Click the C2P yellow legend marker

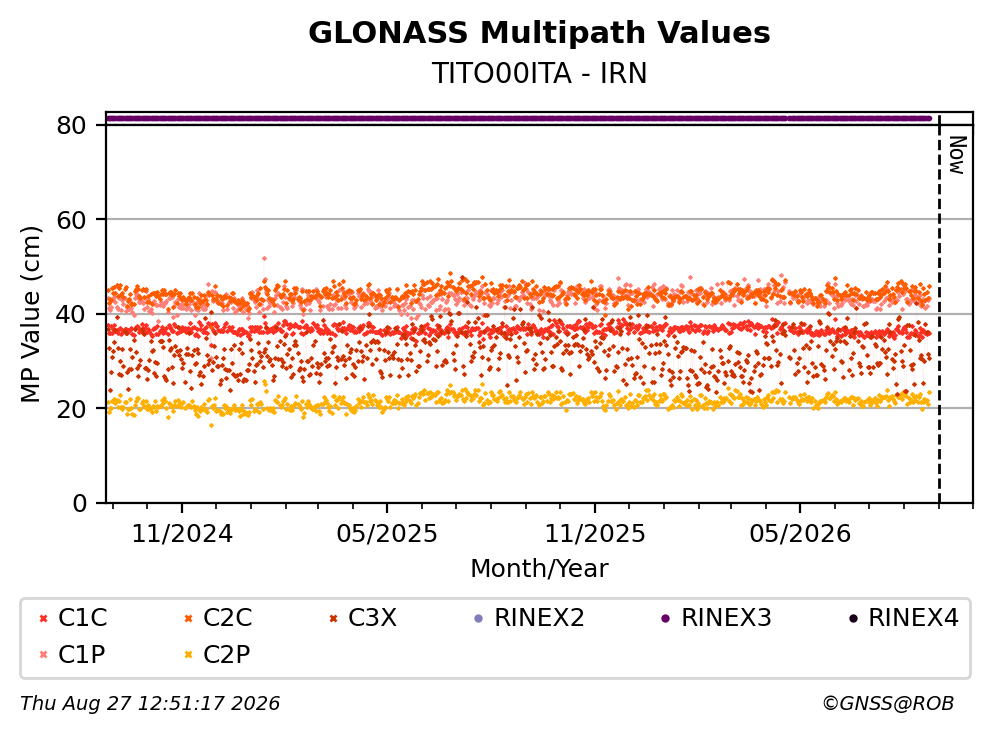click(x=188, y=655)
